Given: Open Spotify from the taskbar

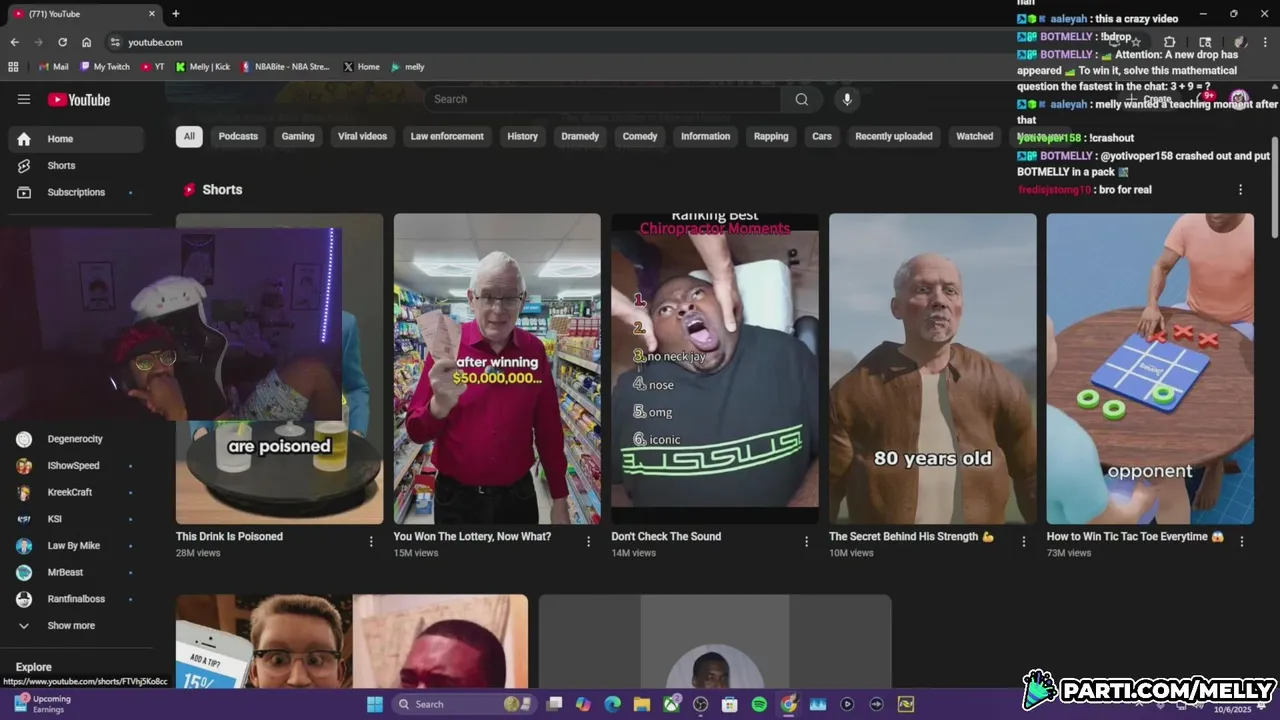Looking at the screenshot, I should 759,704.
